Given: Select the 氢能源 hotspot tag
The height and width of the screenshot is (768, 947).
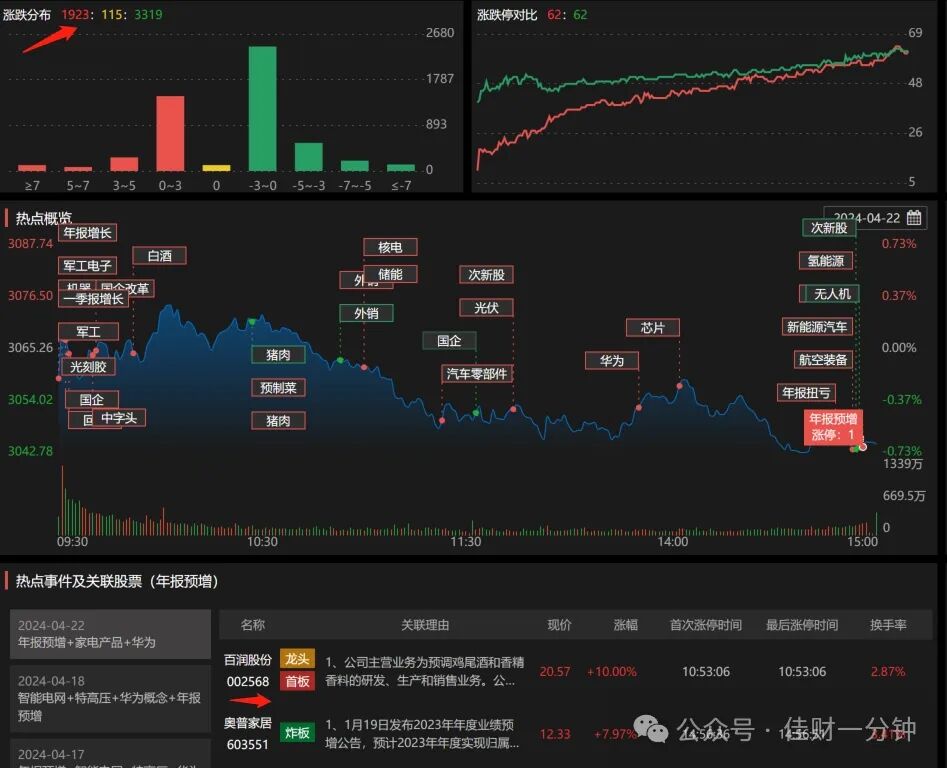Looking at the screenshot, I should (826, 261).
